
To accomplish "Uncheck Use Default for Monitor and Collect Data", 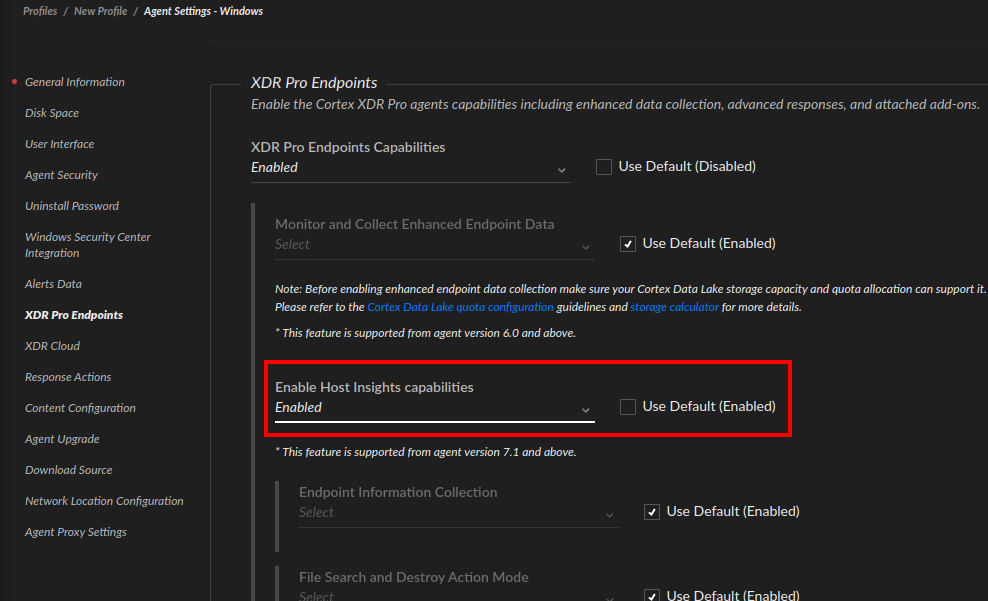I will tap(628, 244).
